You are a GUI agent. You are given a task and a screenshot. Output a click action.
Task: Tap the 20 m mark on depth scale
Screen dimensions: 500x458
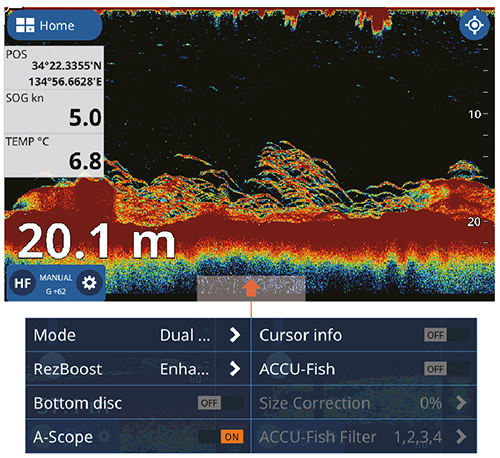point(474,221)
